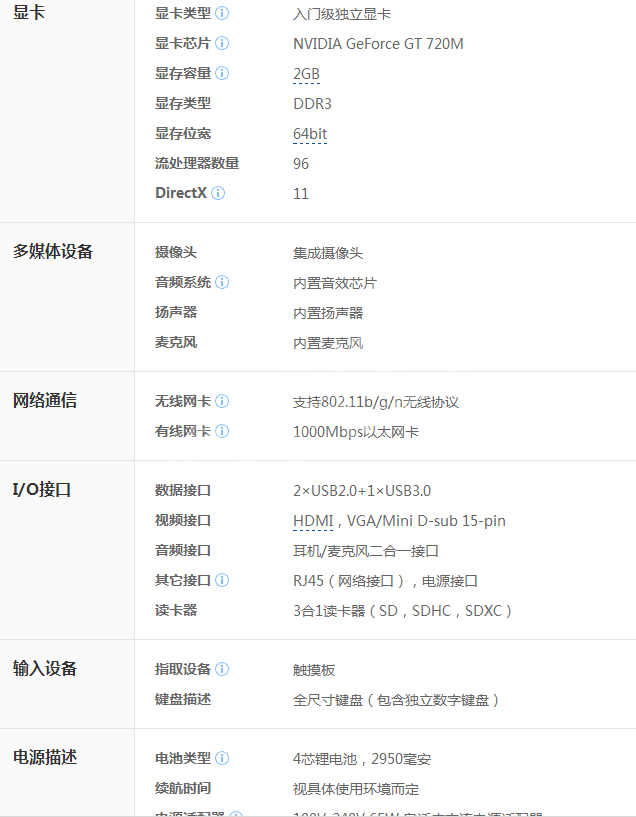Click info icon beside DirectX
Viewport: 636px width, 817px height.
pos(218,193)
